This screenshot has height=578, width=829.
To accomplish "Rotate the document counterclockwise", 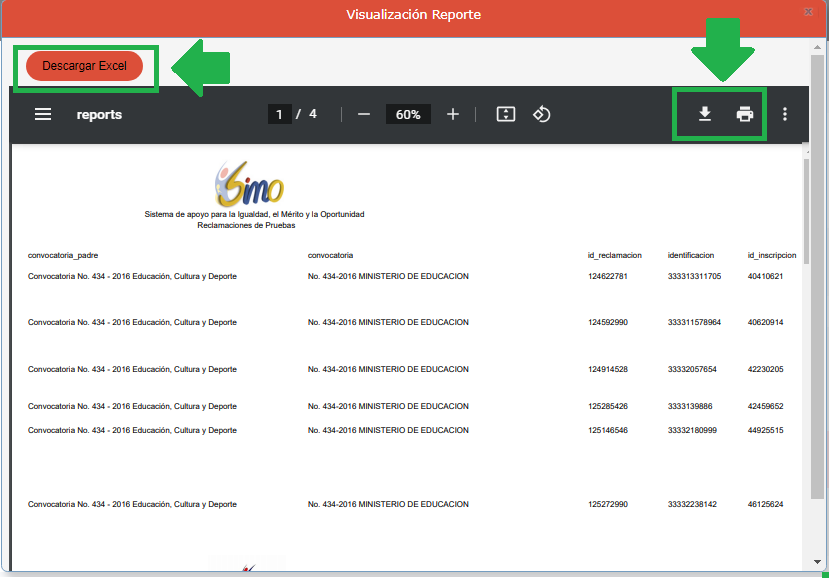I will tap(541, 114).
